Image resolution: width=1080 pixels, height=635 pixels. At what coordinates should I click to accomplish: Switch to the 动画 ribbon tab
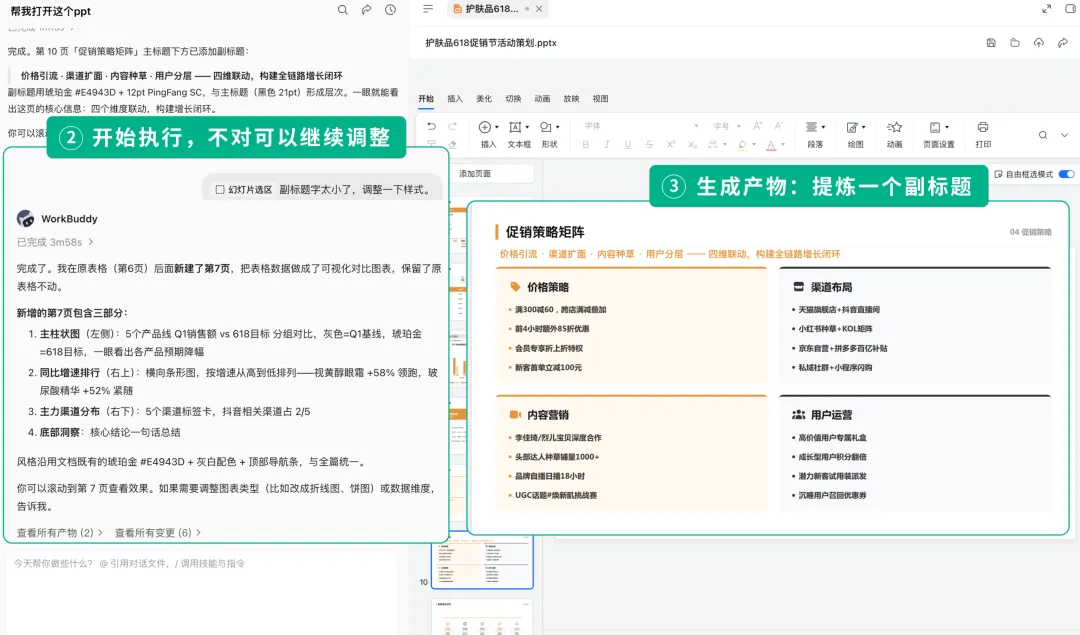(x=542, y=98)
